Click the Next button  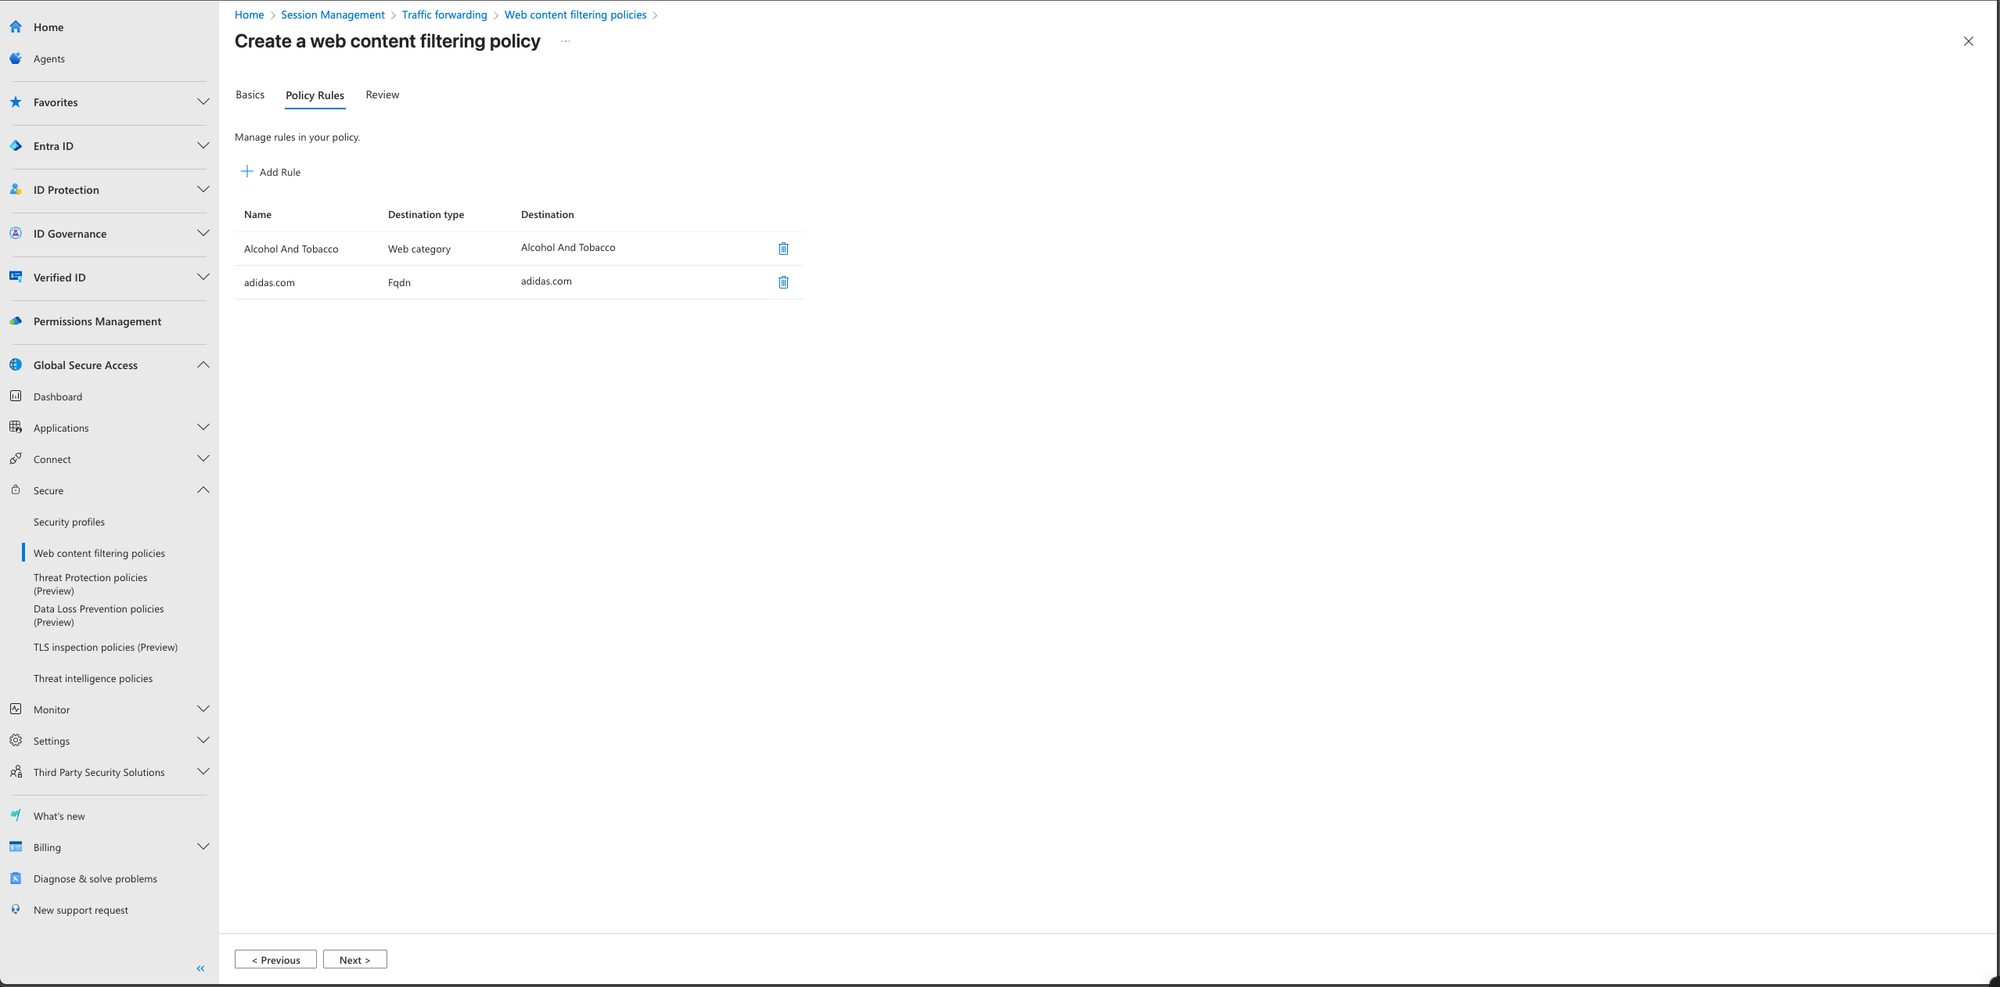355,960
